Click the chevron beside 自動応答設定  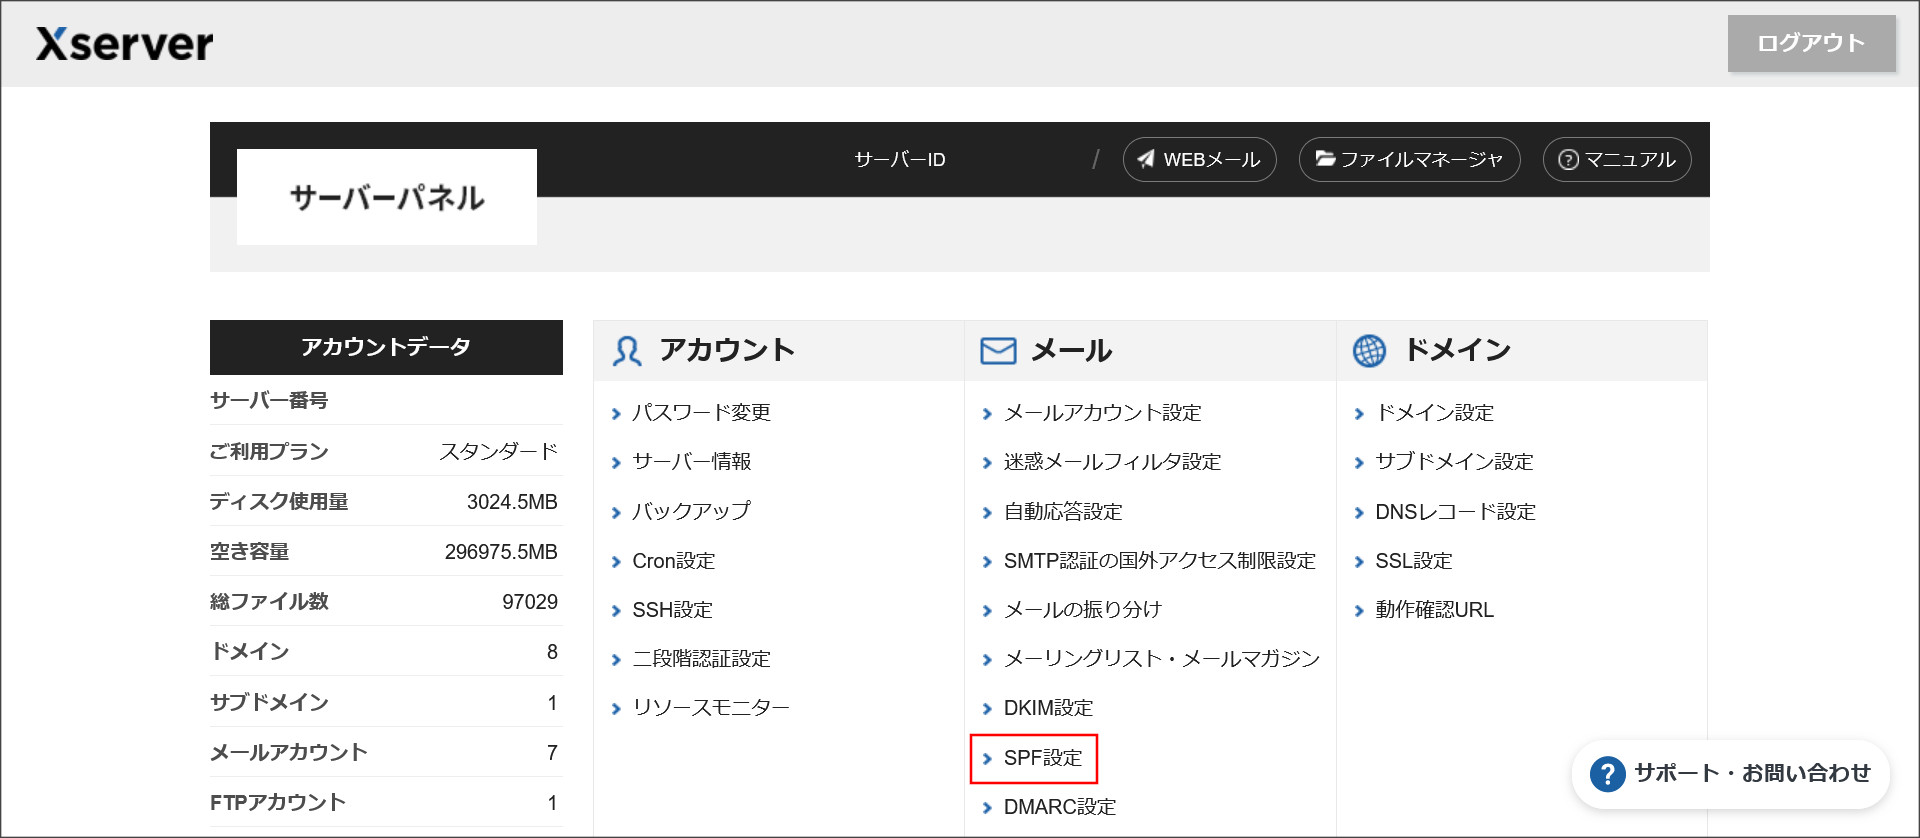coord(987,513)
